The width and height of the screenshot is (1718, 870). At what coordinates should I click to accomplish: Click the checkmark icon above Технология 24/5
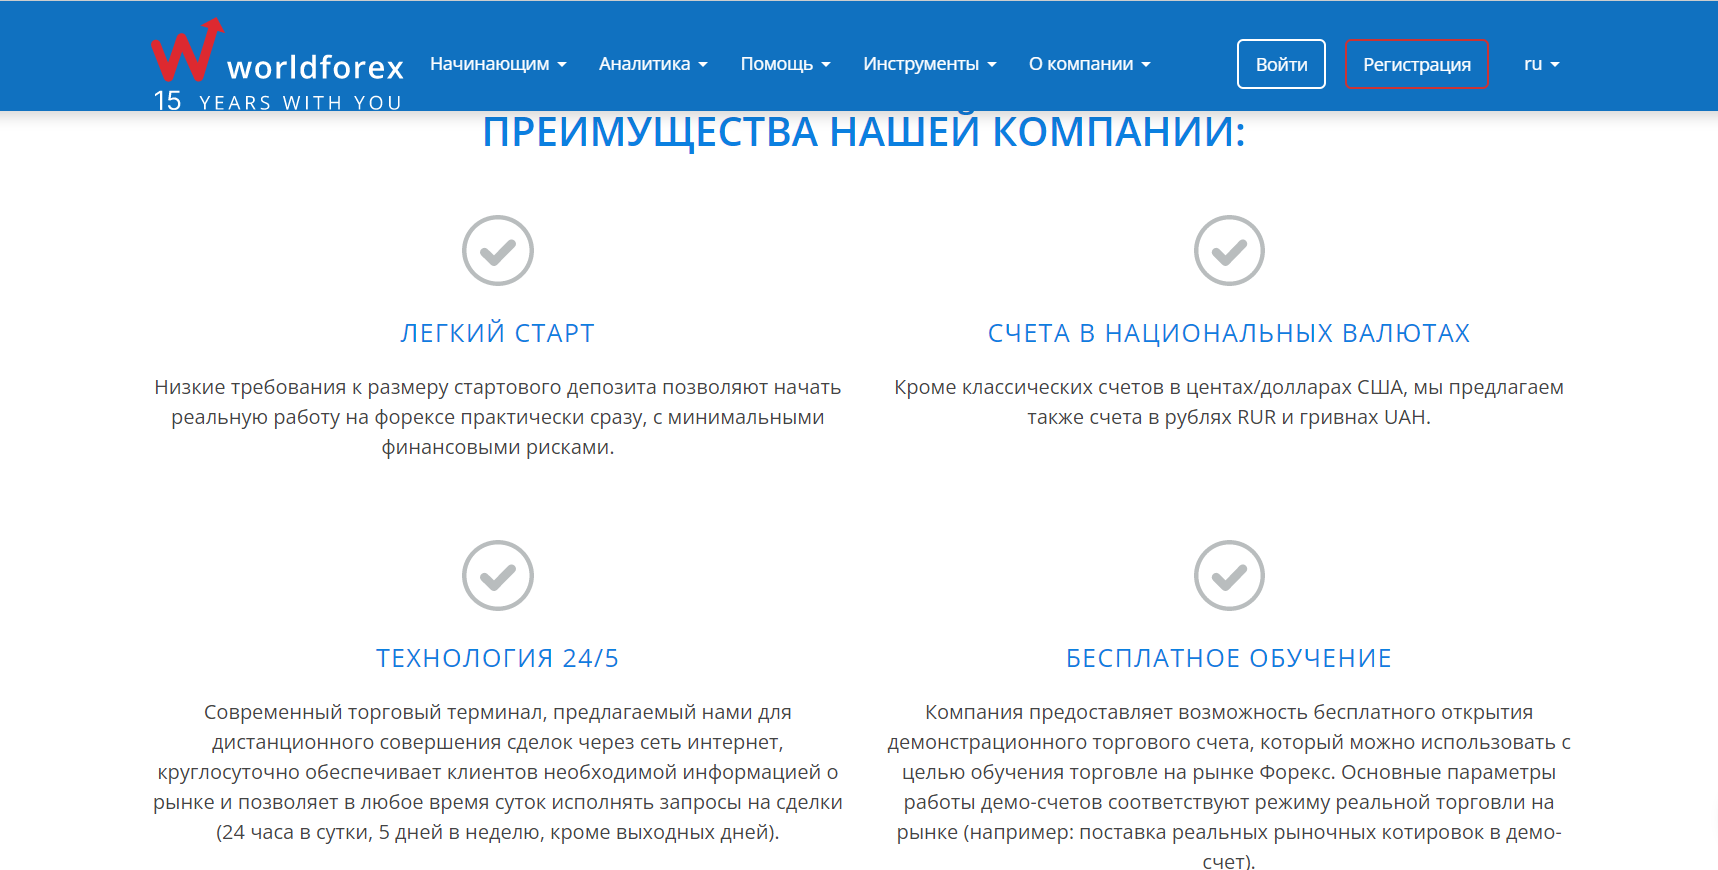click(497, 575)
